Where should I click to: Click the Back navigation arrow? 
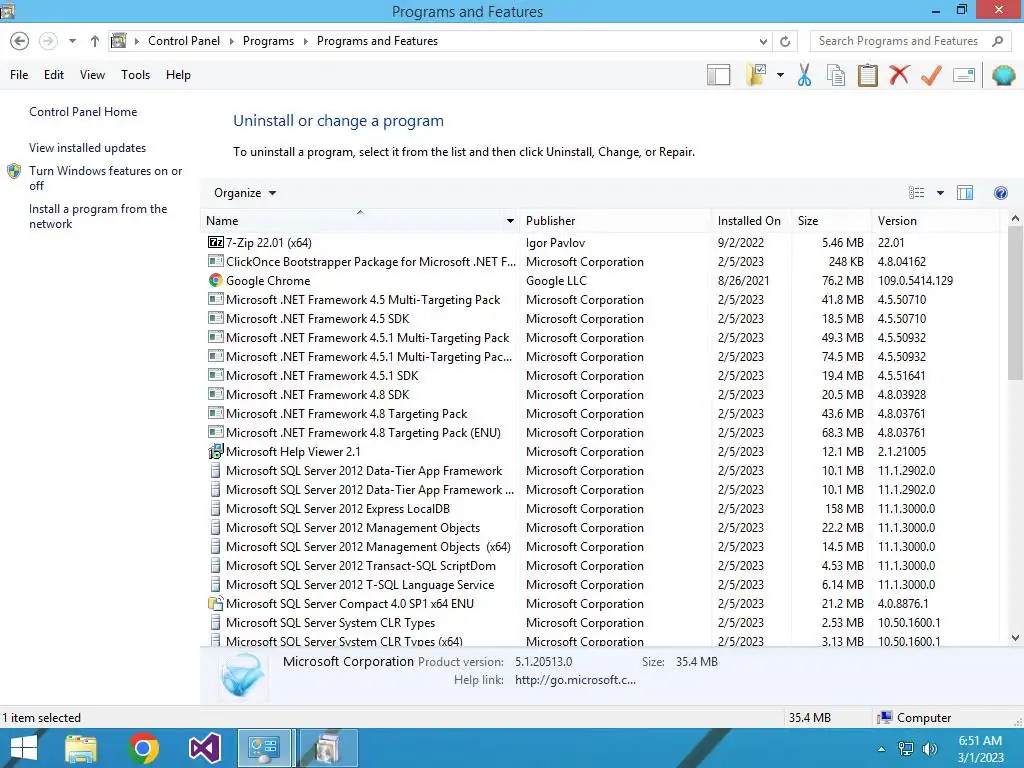20,41
